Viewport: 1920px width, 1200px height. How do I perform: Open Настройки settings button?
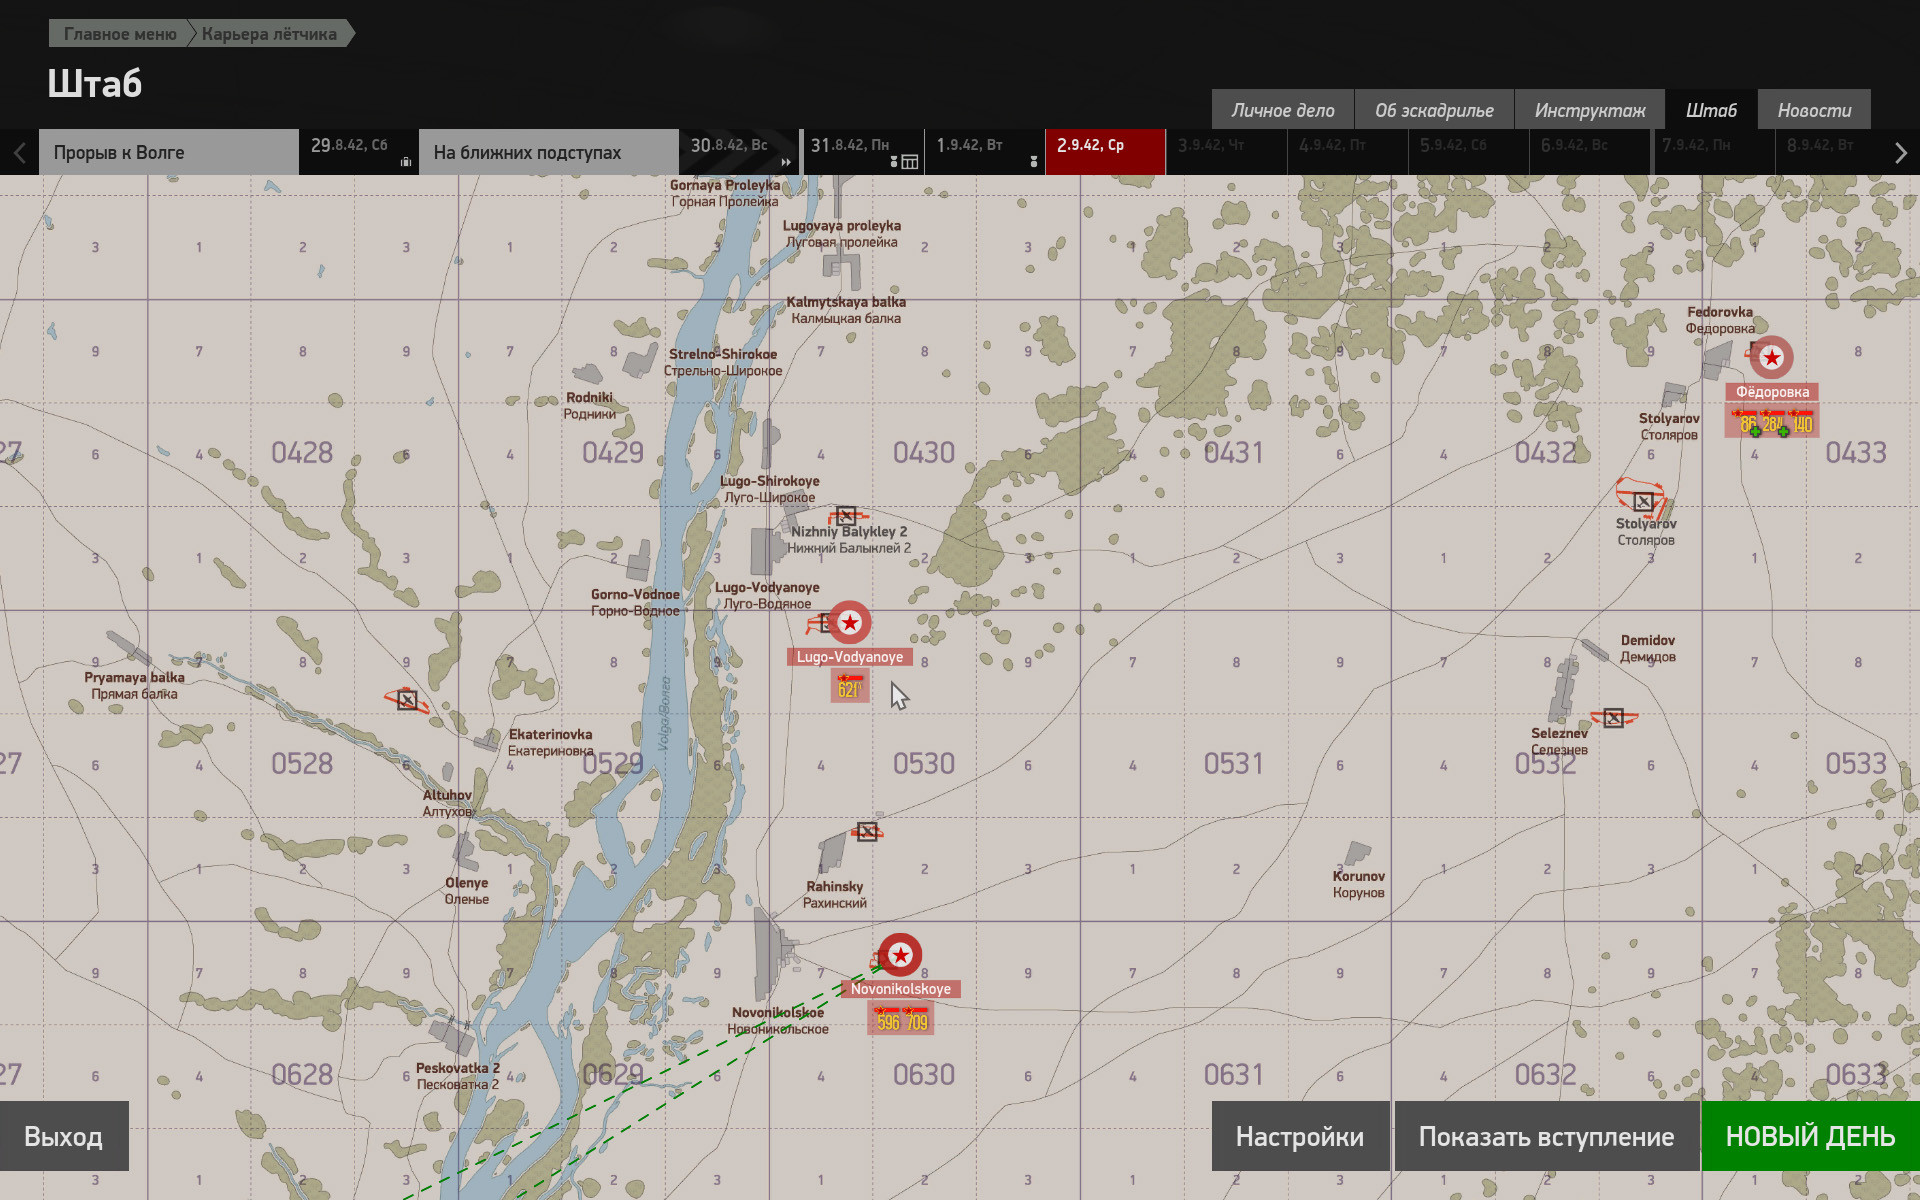(1300, 1136)
